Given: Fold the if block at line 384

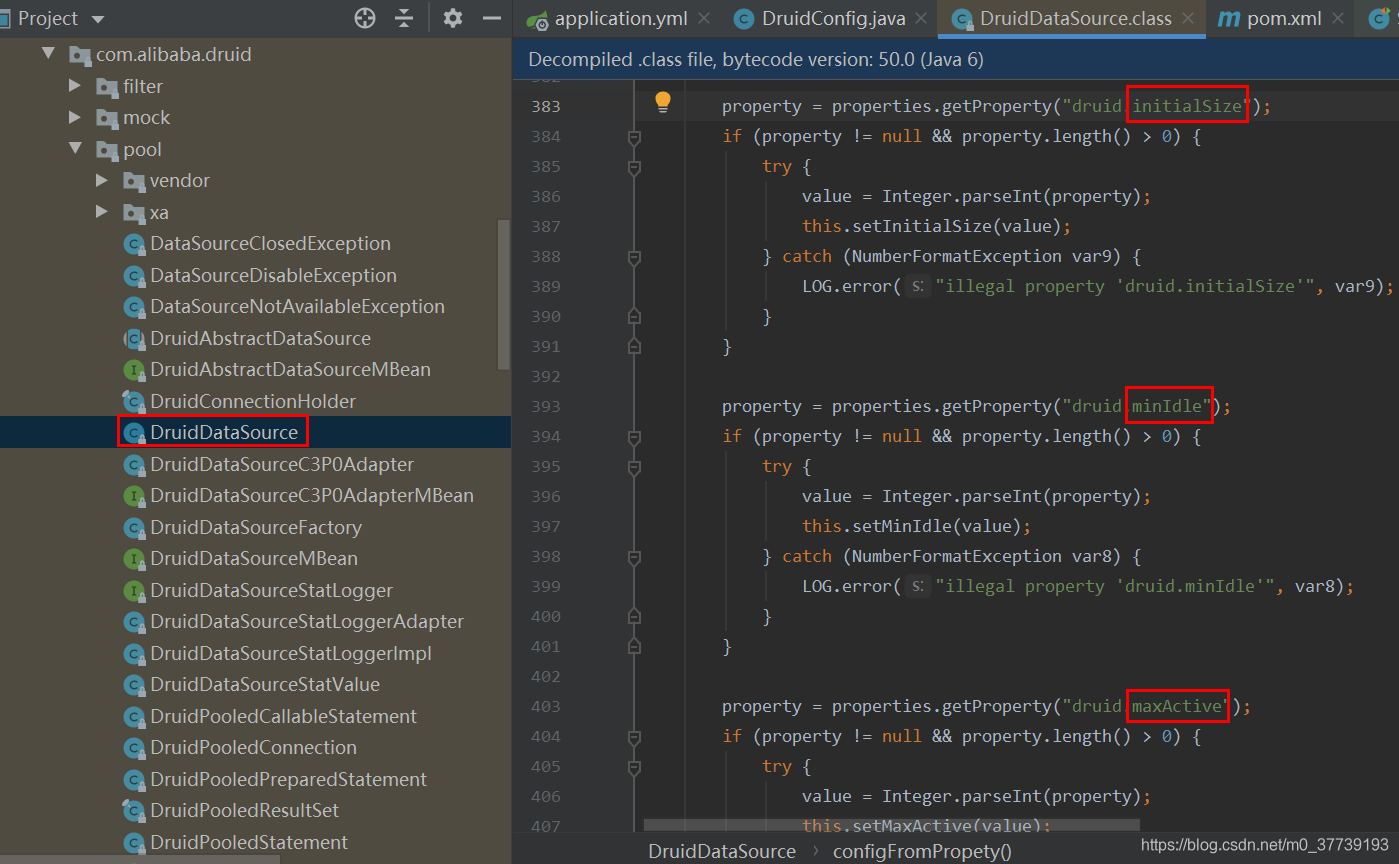Looking at the screenshot, I should pyautogui.click(x=633, y=137).
